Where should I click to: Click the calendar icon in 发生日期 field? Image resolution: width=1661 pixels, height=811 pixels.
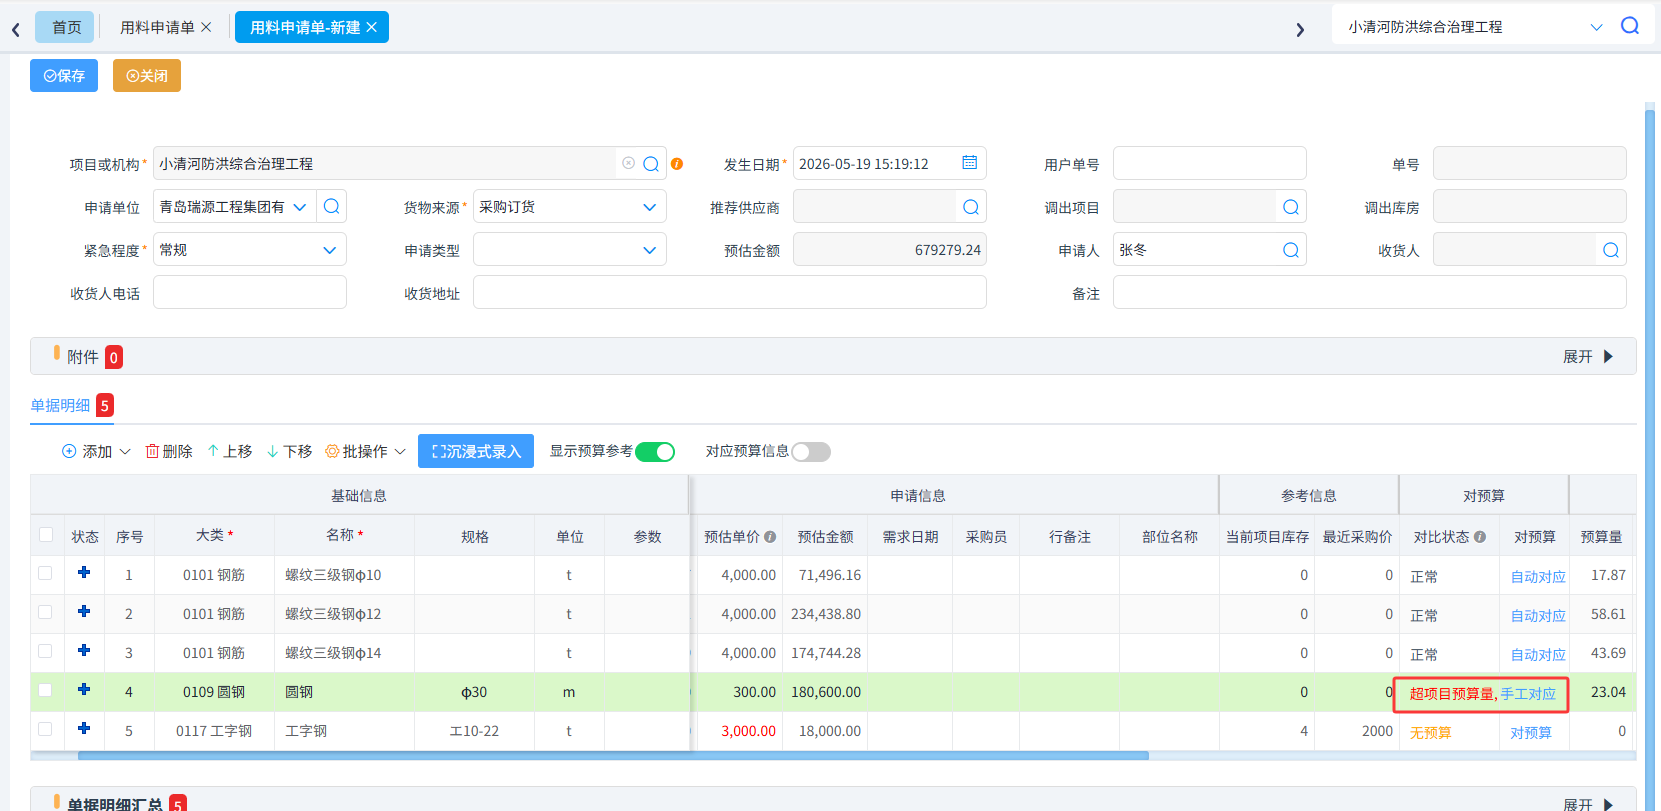point(969,162)
